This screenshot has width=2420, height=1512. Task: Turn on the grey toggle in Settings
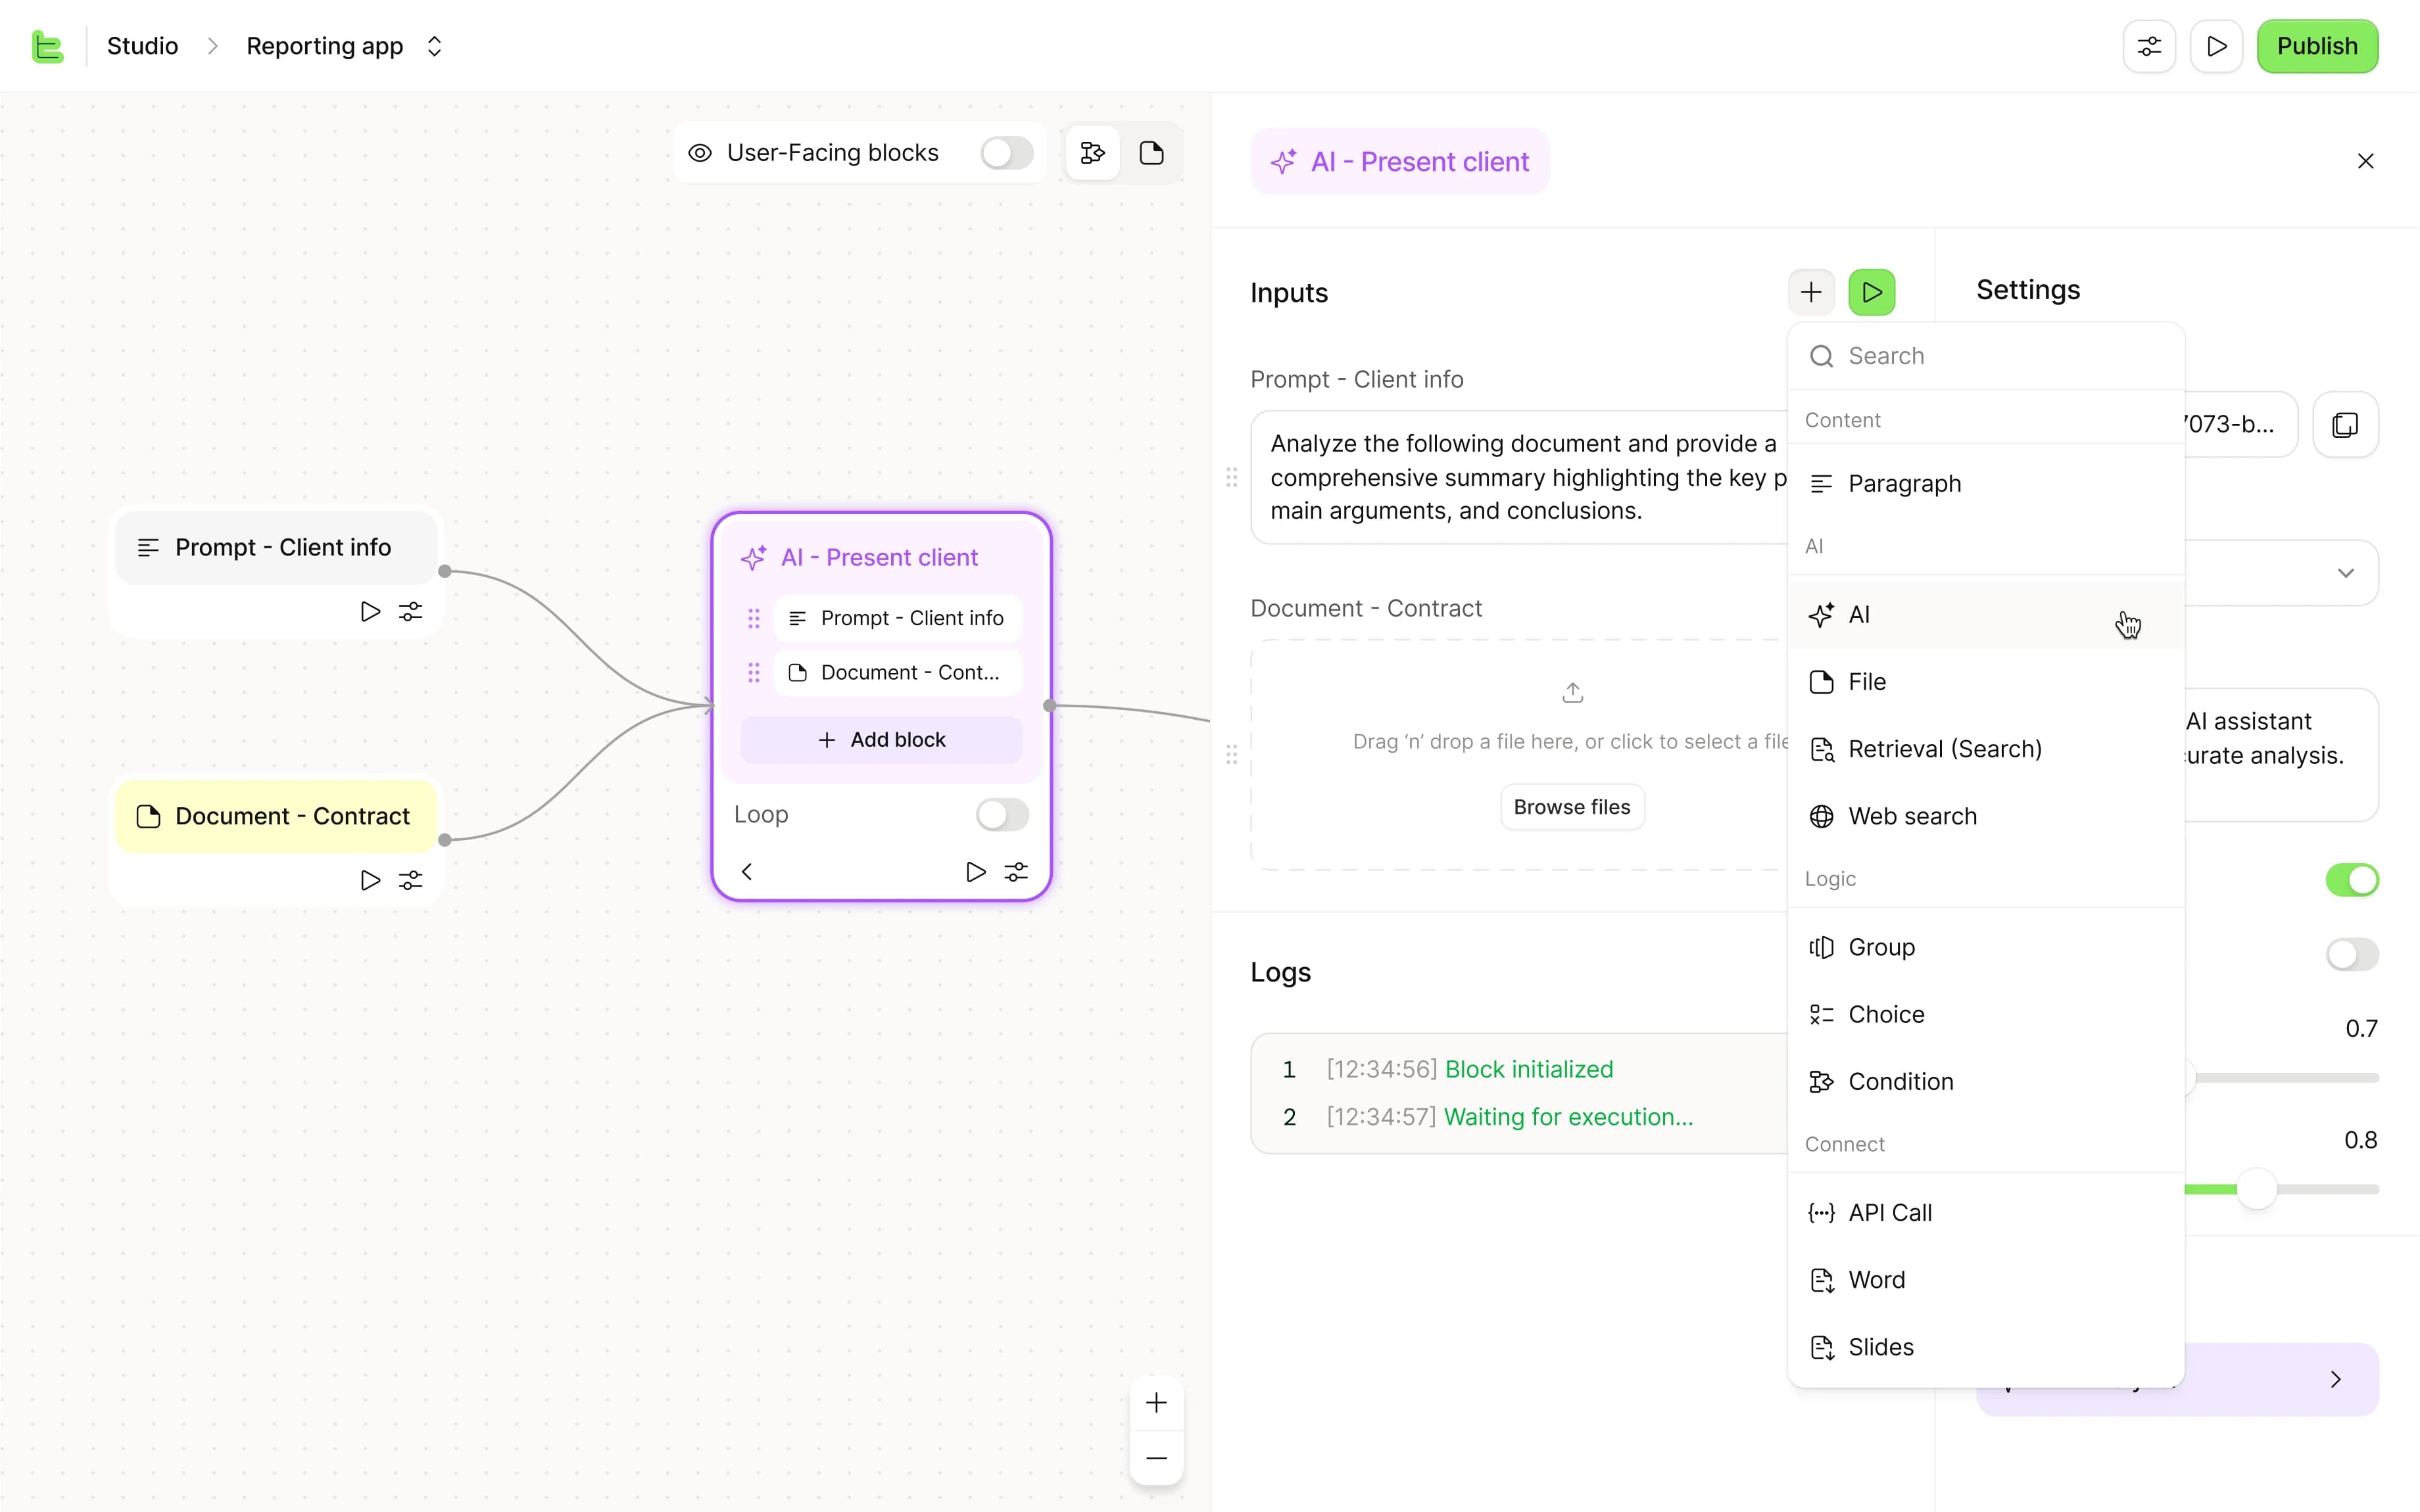pos(2352,954)
